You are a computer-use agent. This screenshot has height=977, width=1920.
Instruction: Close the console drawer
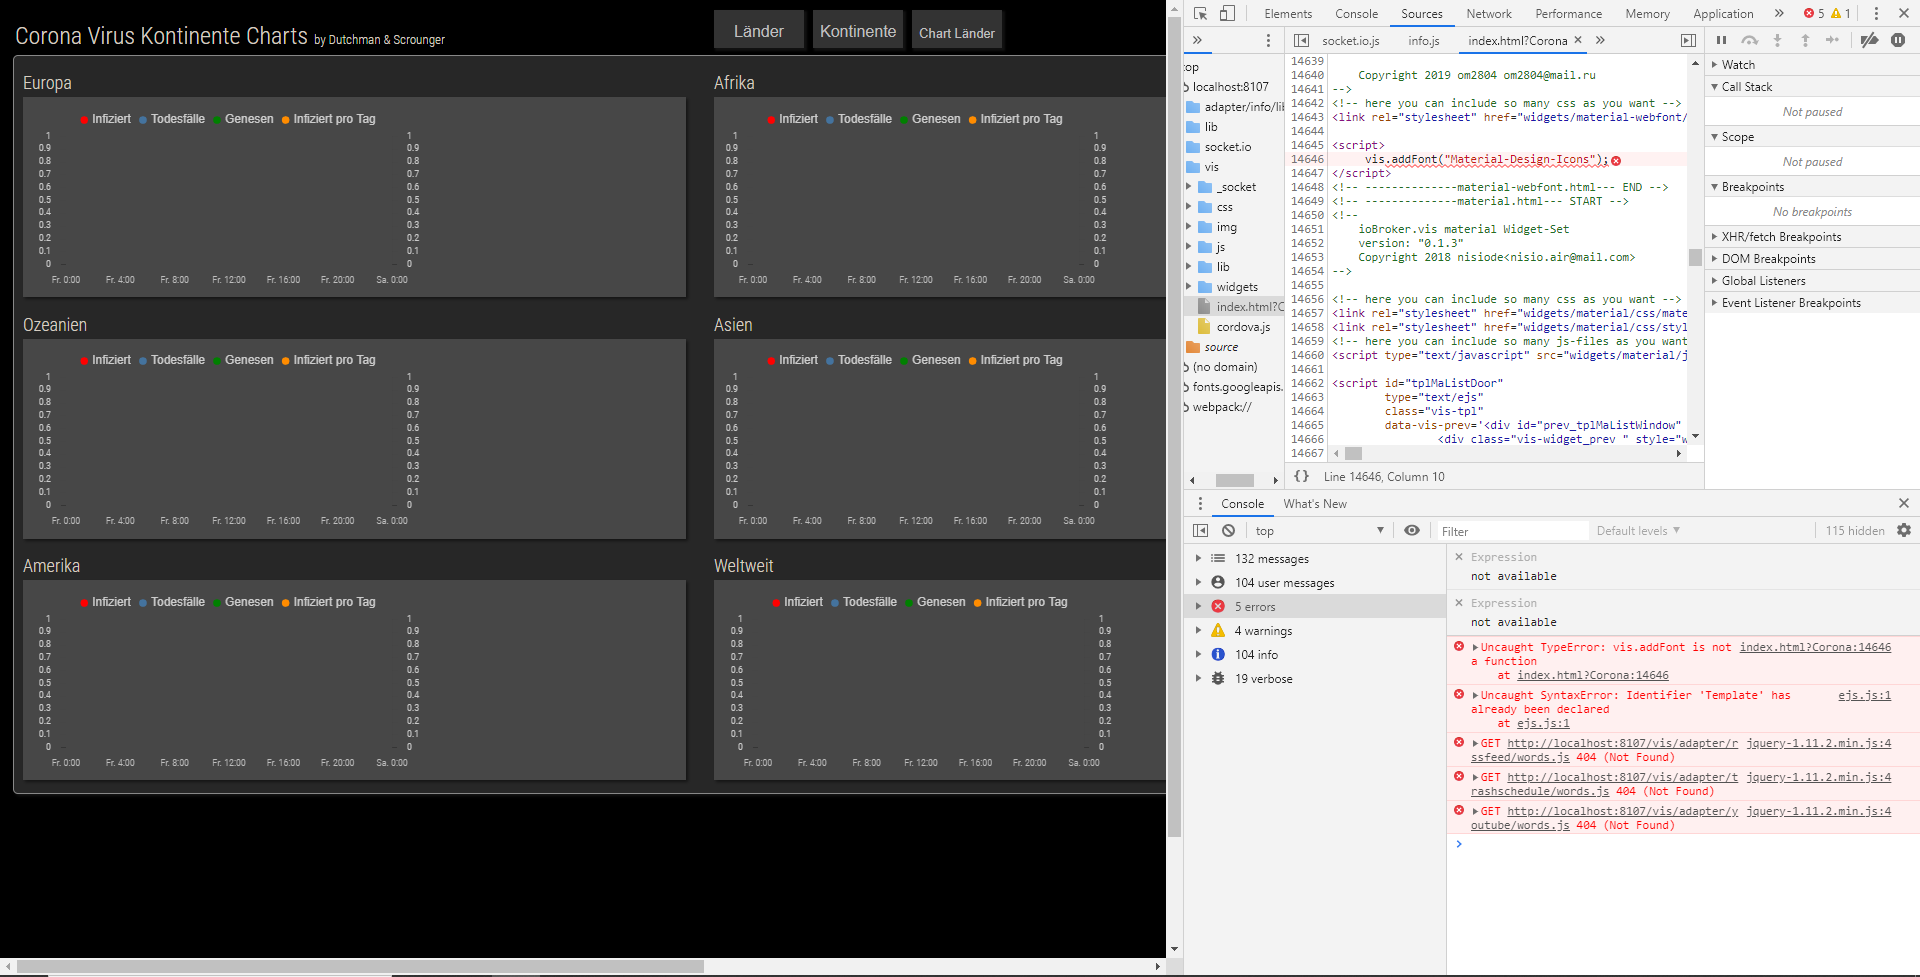1904,503
